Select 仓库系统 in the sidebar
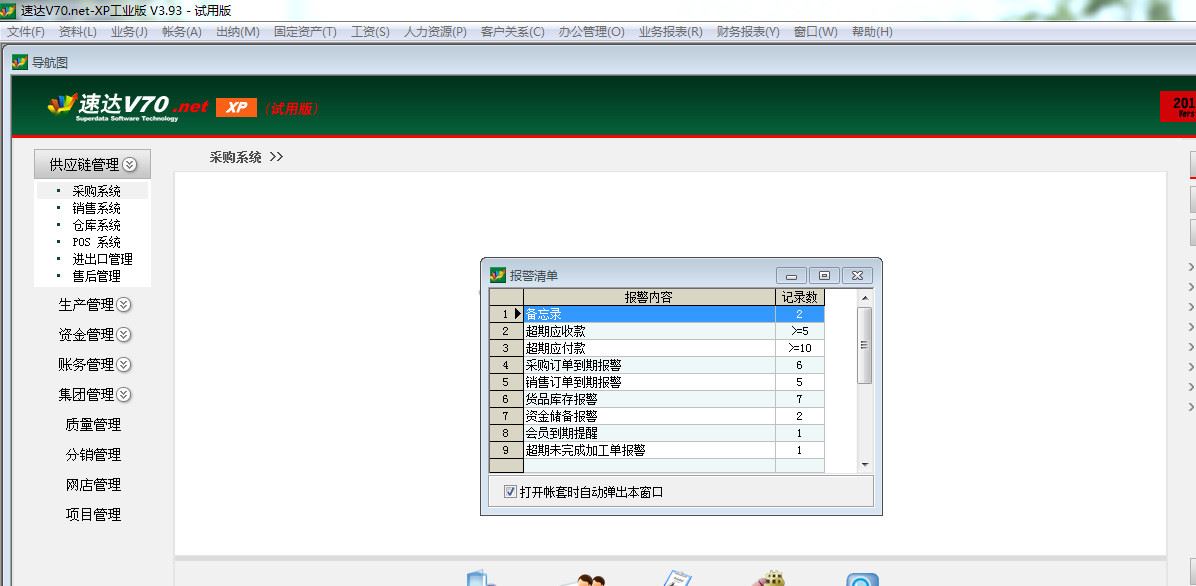The width and height of the screenshot is (1196, 586). (x=96, y=225)
